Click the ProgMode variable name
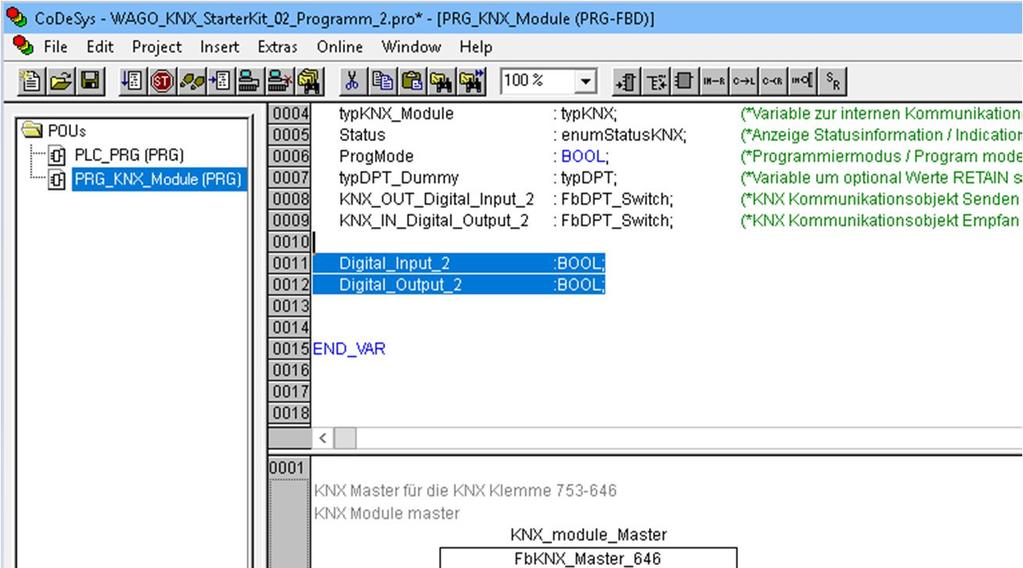The width and height of the screenshot is (1023, 568). click(x=376, y=157)
